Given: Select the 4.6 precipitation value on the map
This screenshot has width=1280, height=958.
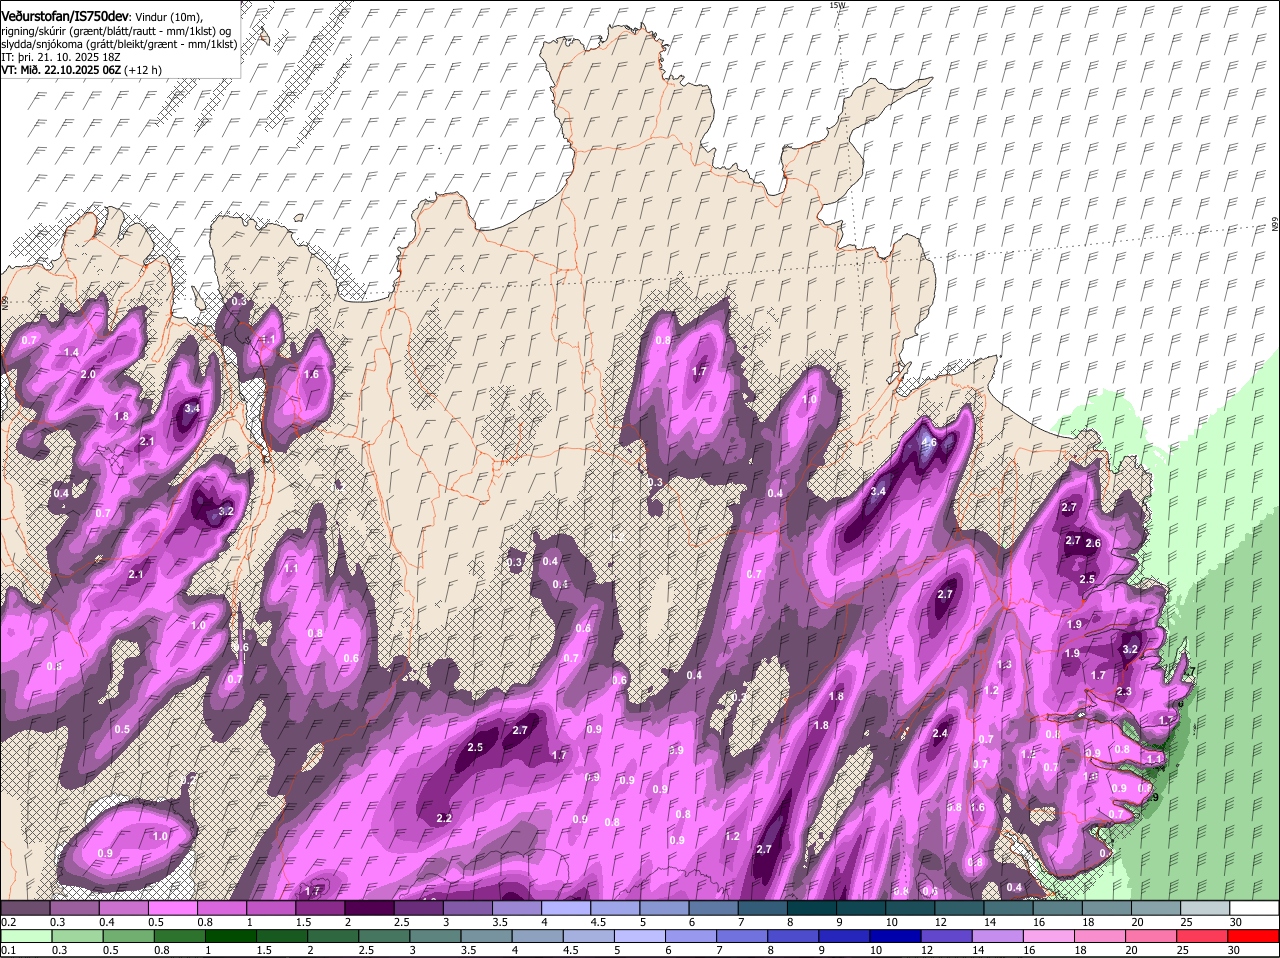Looking at the screenshot, I should click(929, 443).
